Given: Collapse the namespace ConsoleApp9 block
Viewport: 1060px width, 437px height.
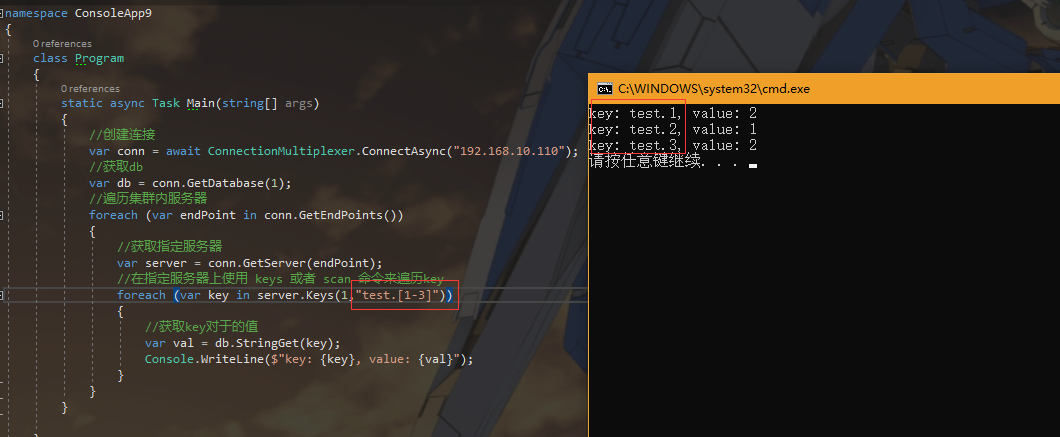Looking at the screenshot, I should click(1, 14).
